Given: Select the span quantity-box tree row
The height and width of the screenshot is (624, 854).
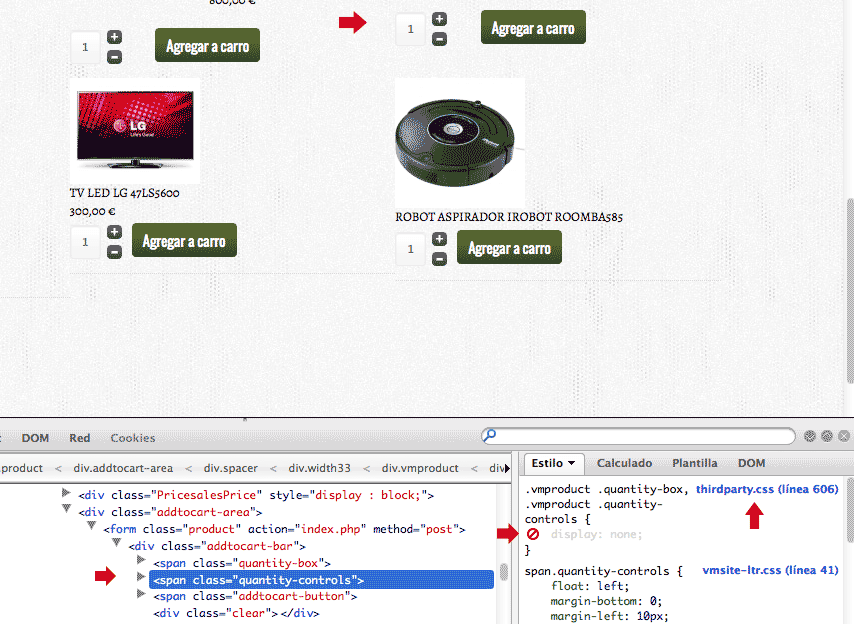Looking at the screenshot, I should click(242, 563).
